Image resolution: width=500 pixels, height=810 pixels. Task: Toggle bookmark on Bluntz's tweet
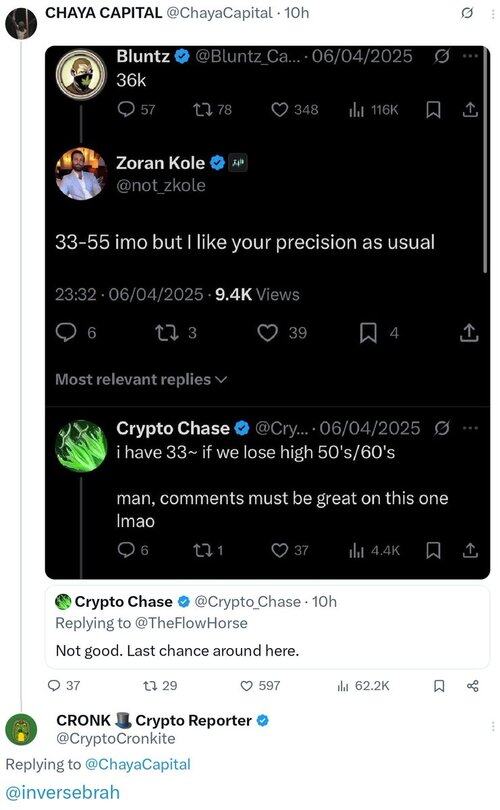433,110
